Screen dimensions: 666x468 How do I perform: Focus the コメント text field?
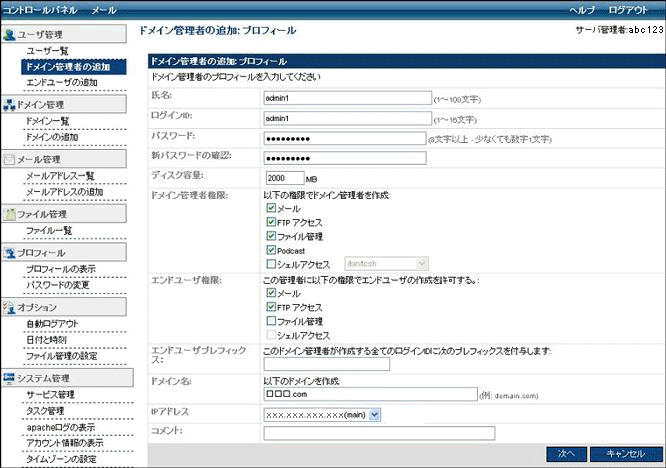[379, 433]
